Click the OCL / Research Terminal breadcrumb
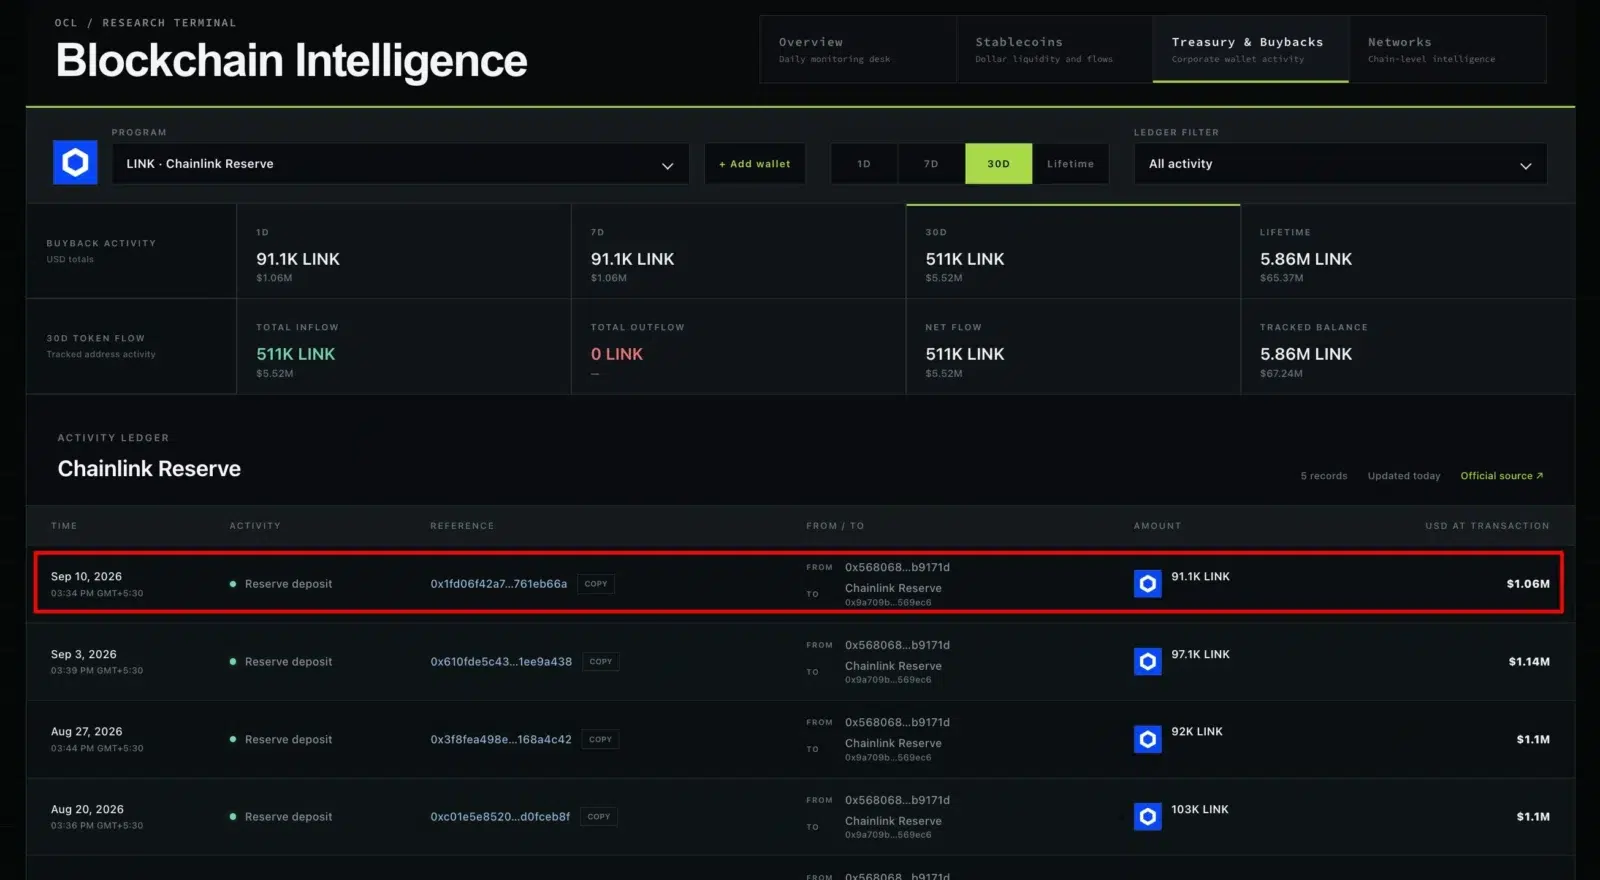Screen dimensions: 1600x880 145,23
